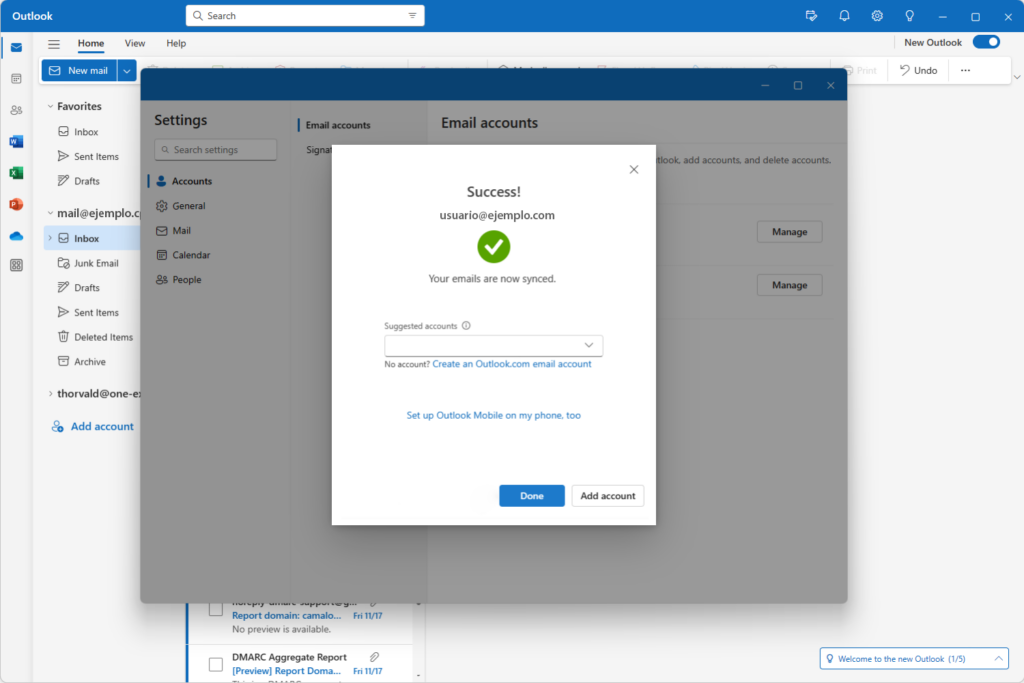
Task: Click Create an Outlook.com email account link
Action: (x=511, y=364)
